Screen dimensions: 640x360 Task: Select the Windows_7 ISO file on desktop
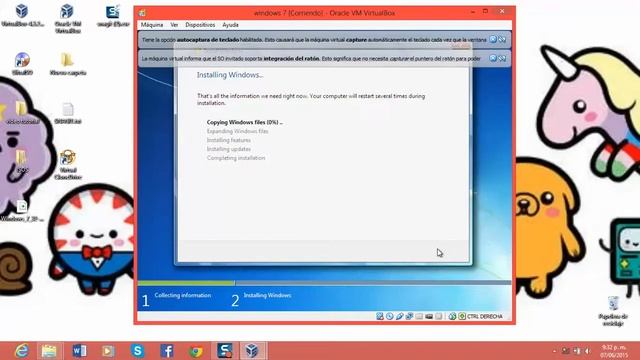(22, 211)
